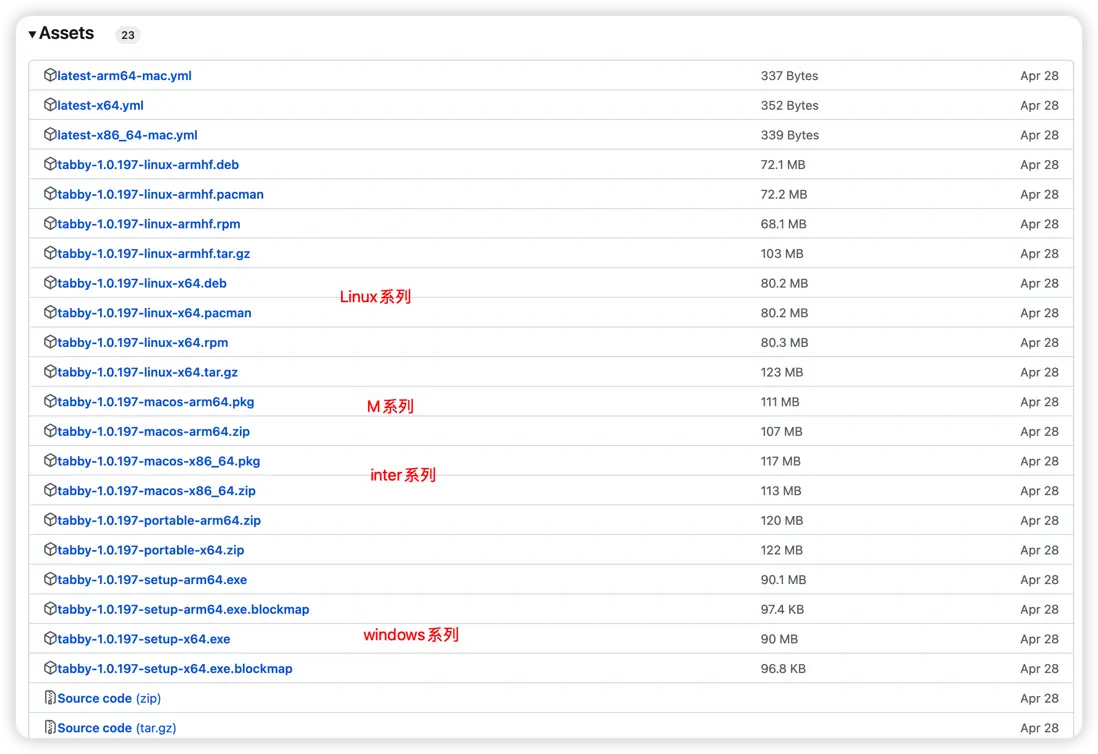Click the 72.1 MB size value
Viewport: 1098px width, 754px height.
pos(783,165)
